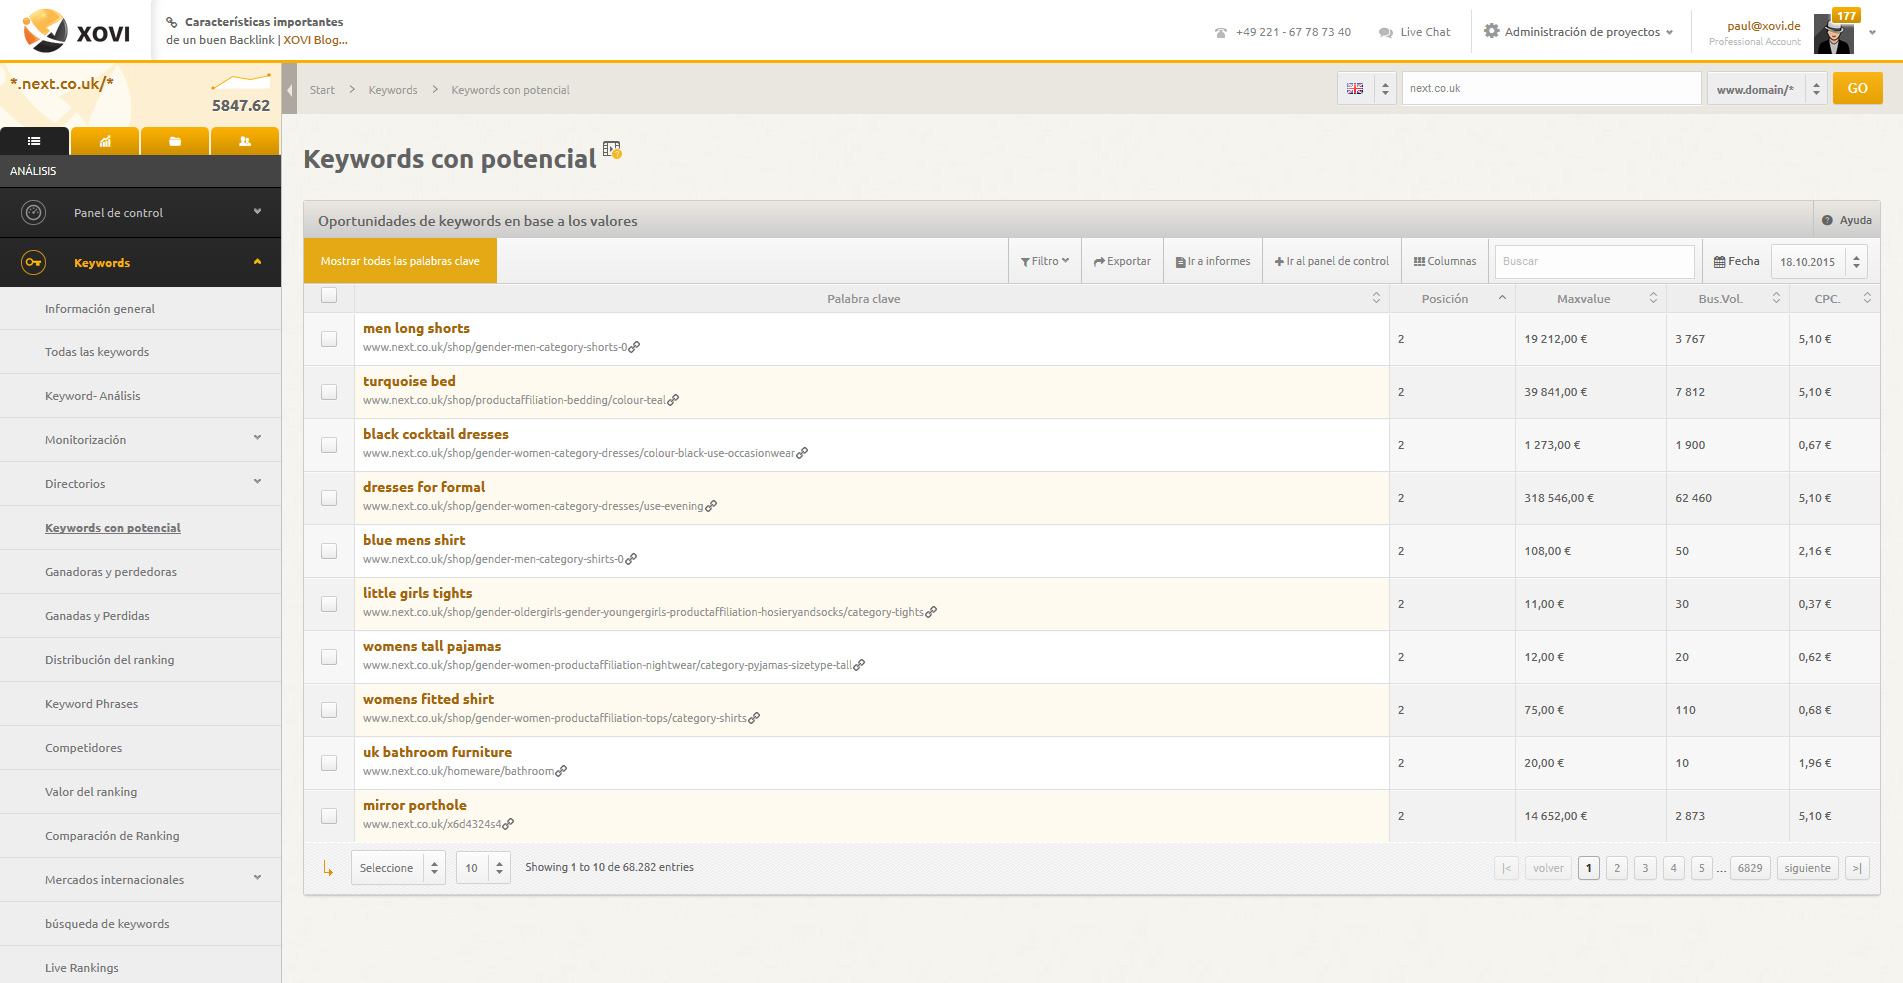Viewport: 1903px width, 983px height.
Task: Open the country flag language selector
Action: click(1367, 88)
